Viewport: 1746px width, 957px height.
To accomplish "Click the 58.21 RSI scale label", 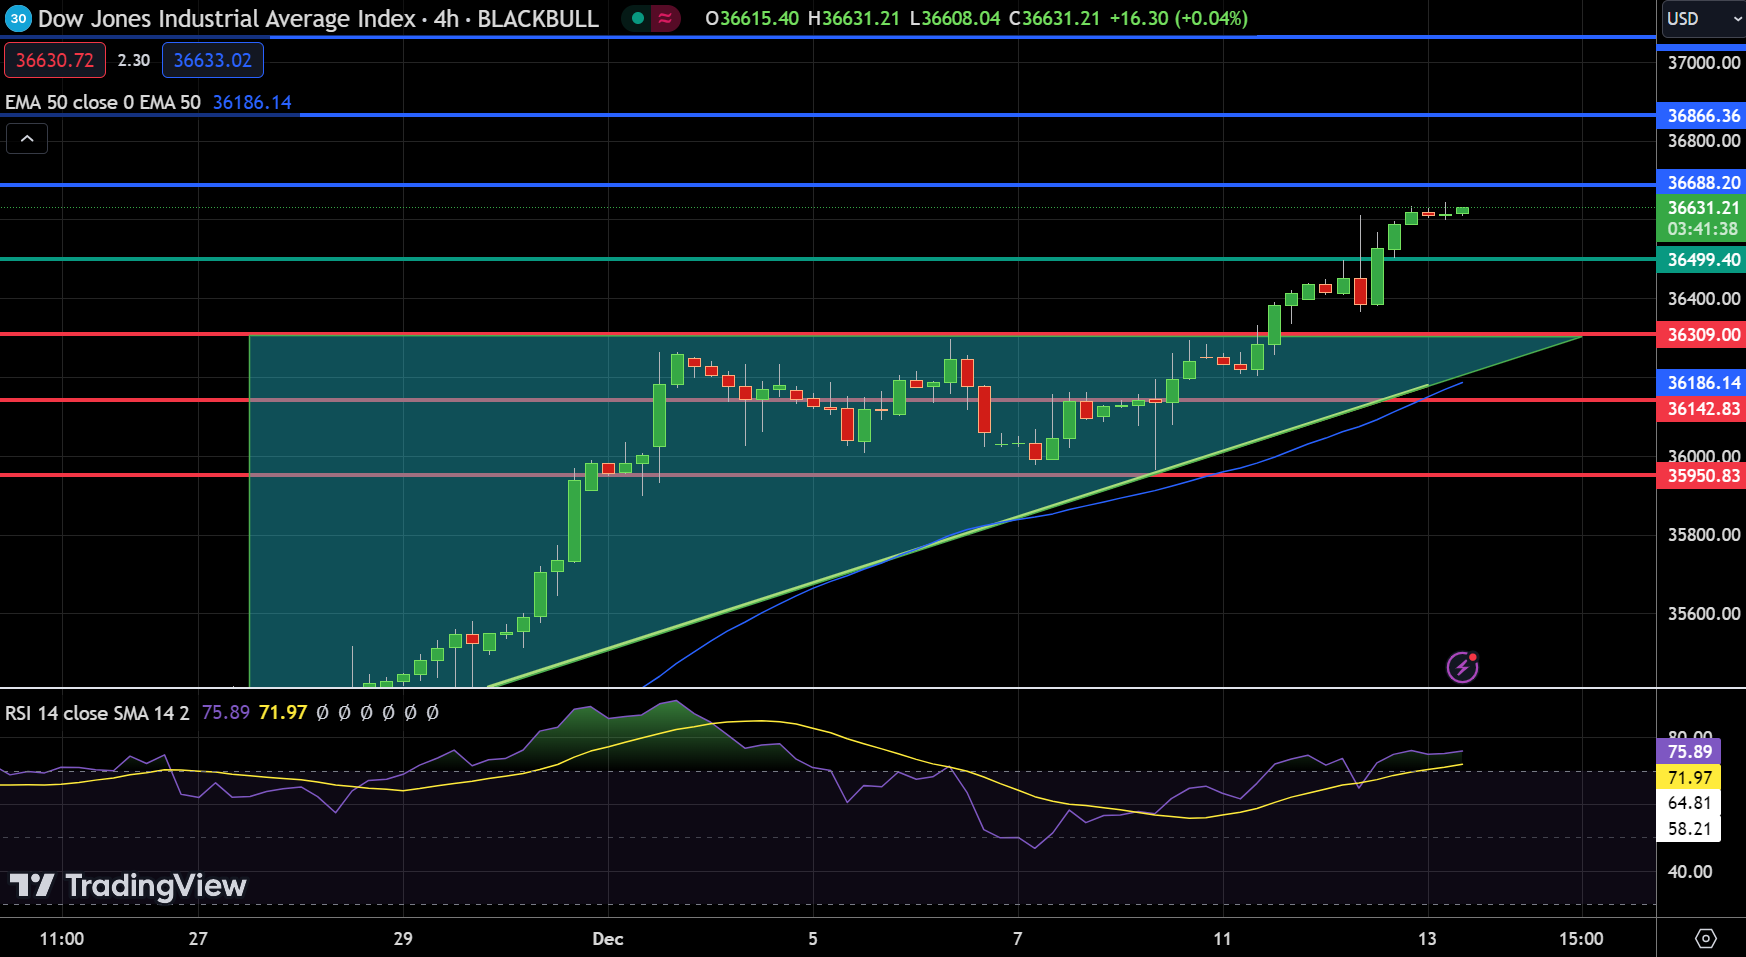I will coord(1689,829).
